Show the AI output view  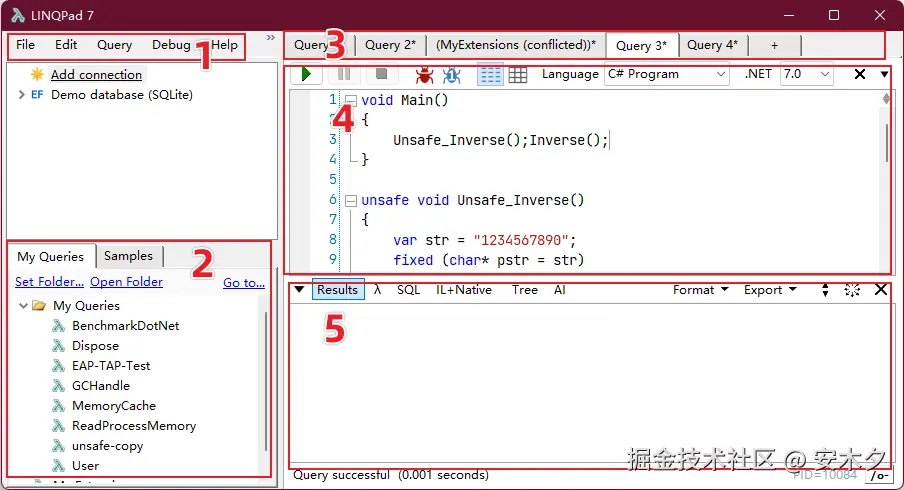[x=560, y=290]
